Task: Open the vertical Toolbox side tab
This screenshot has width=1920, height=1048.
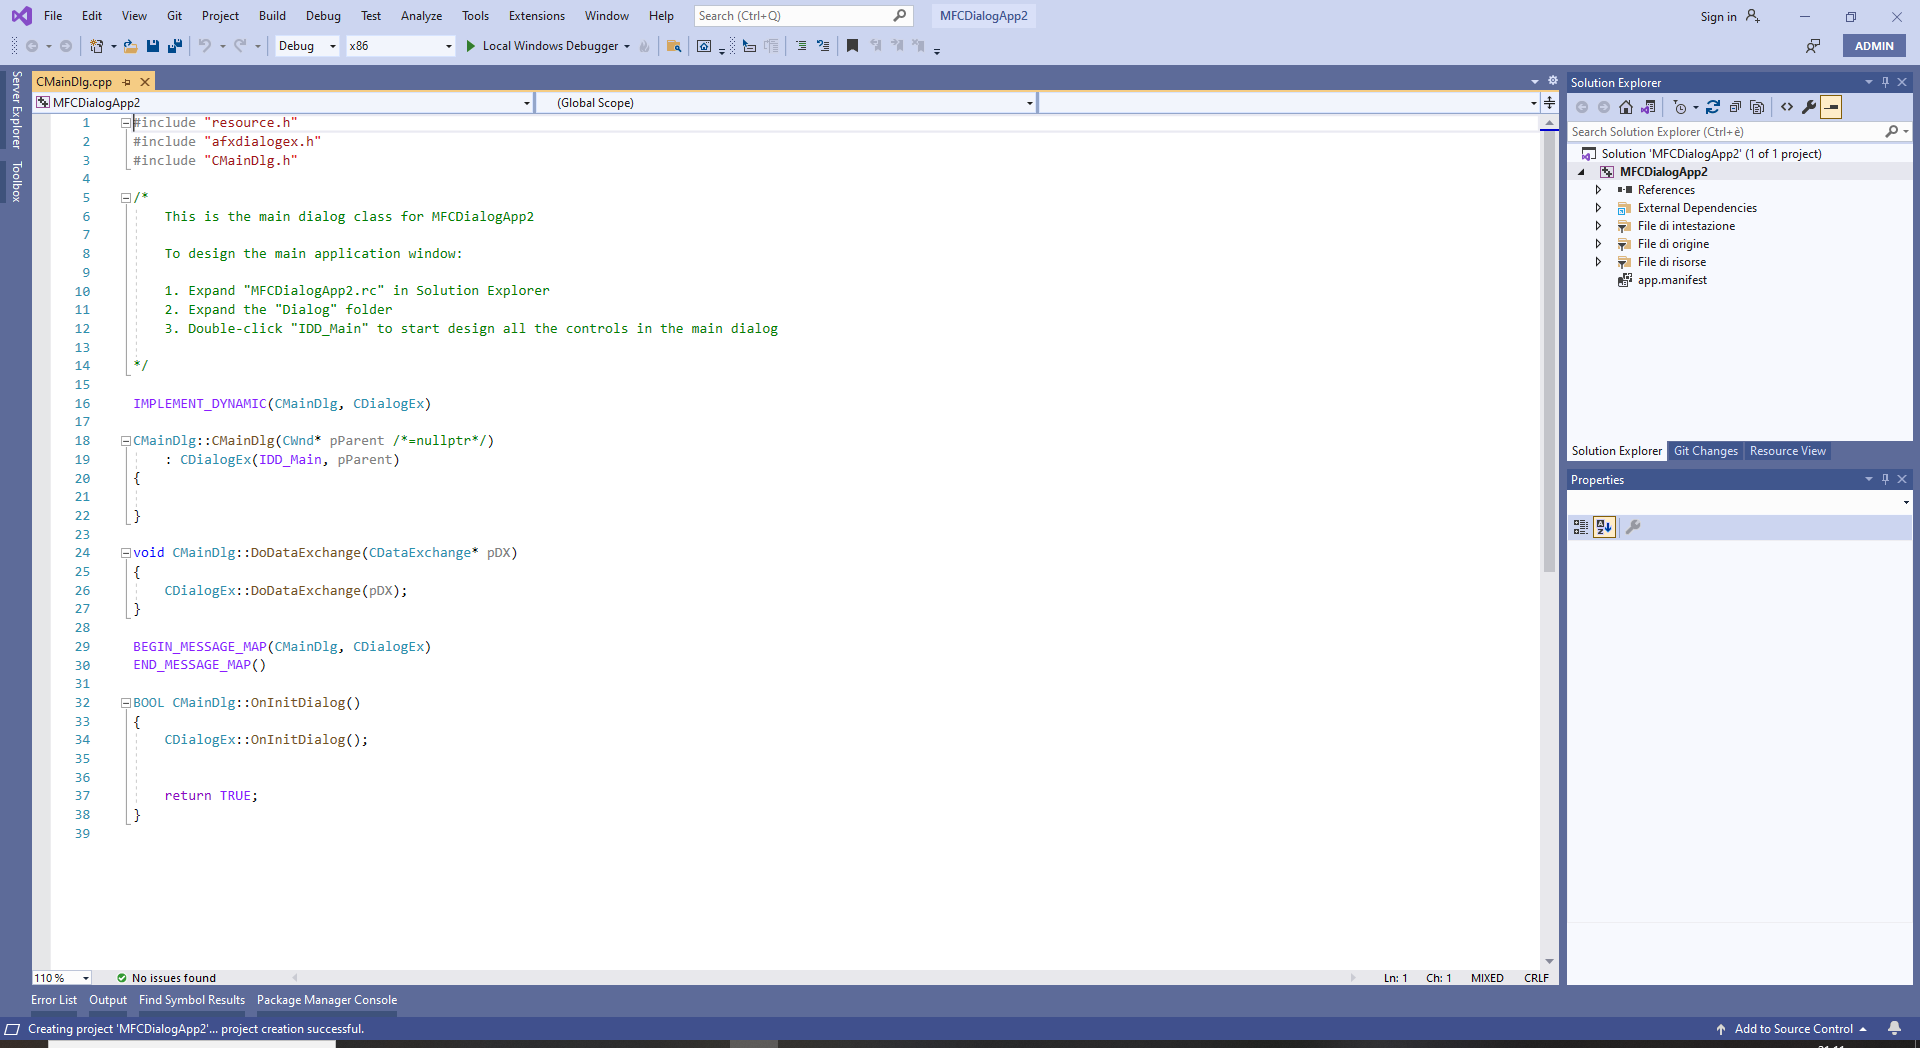Action: point(16,182)
